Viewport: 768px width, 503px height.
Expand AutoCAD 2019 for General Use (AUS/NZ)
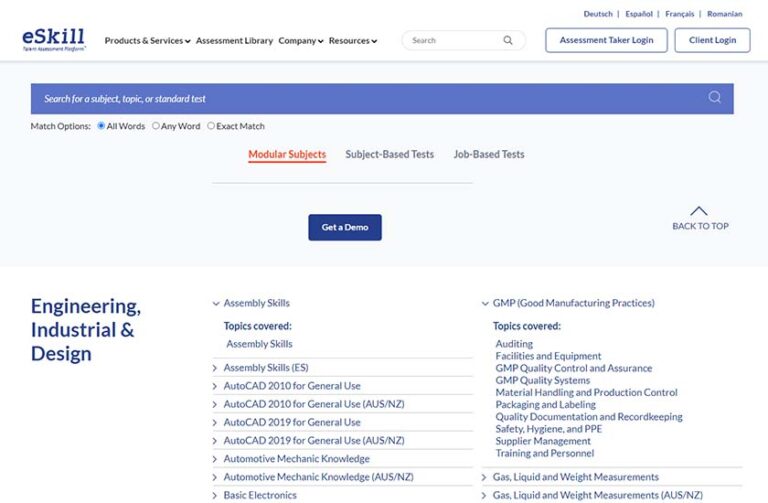[x=309, y=440]
